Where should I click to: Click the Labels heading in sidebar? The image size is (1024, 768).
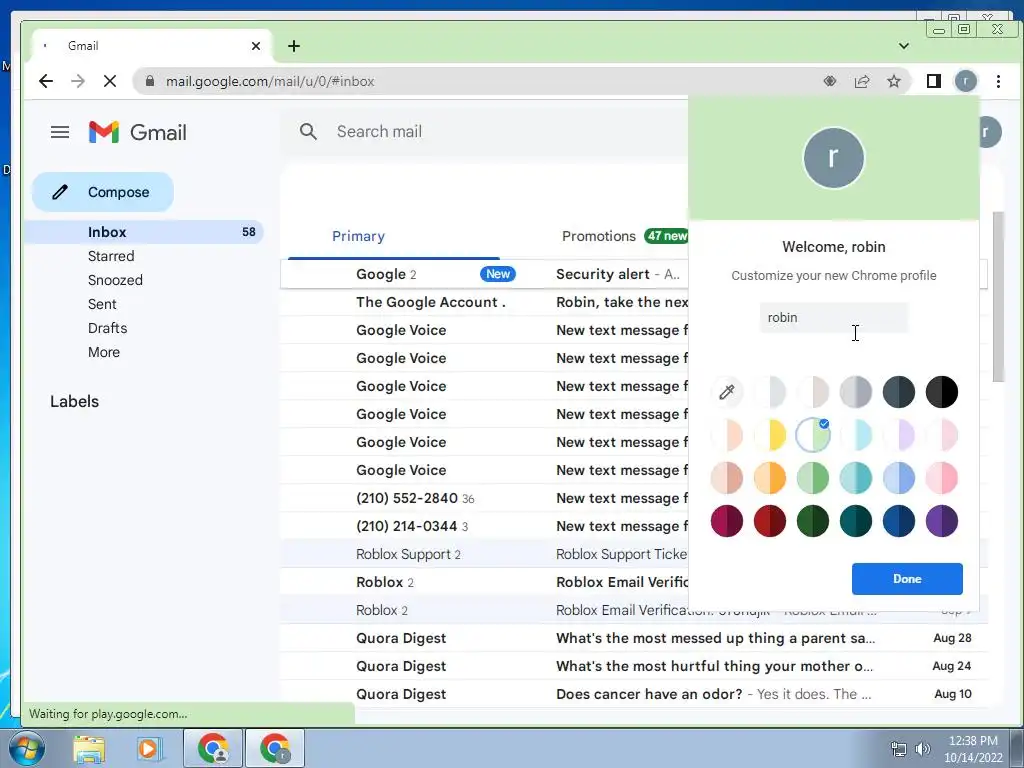74,402
